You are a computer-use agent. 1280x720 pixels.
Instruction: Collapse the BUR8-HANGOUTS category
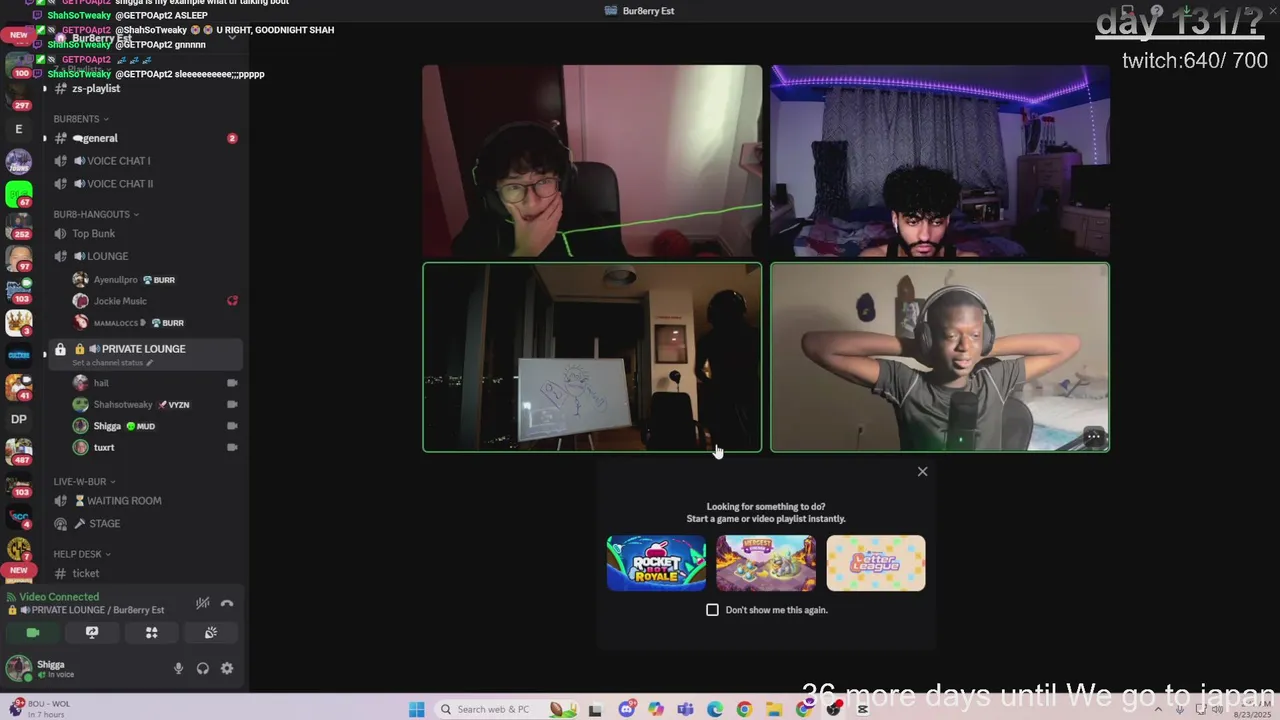[x=96, y=214]
